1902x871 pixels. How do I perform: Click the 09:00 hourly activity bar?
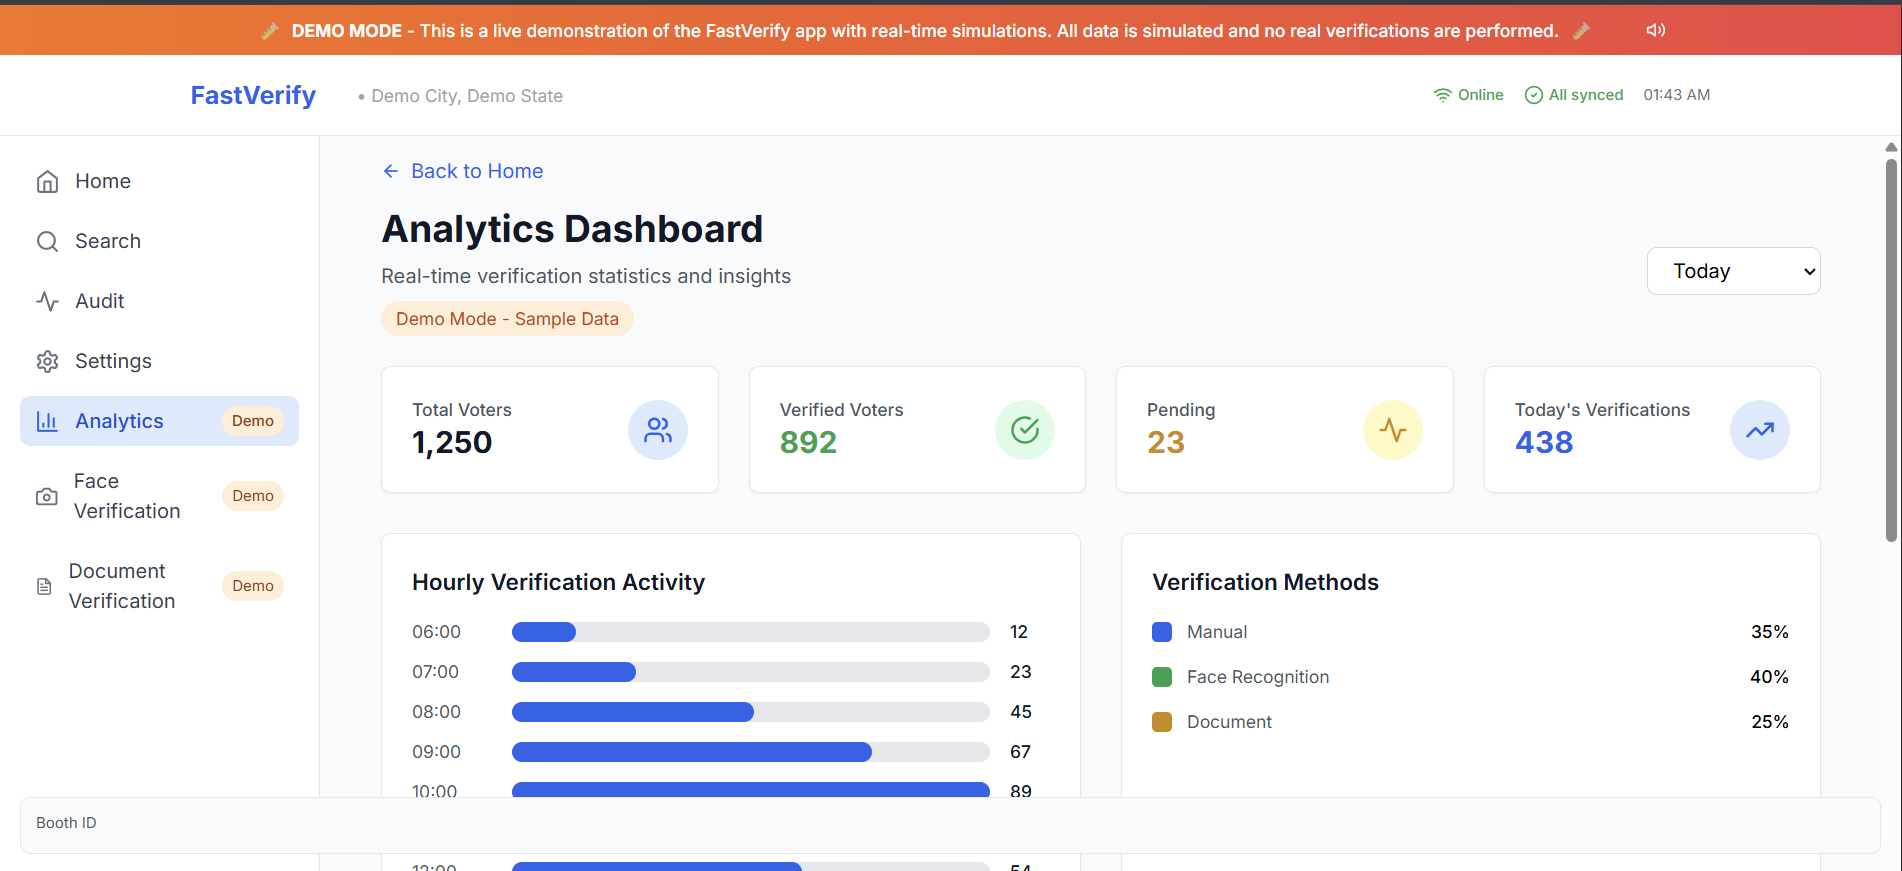[751, 752]
